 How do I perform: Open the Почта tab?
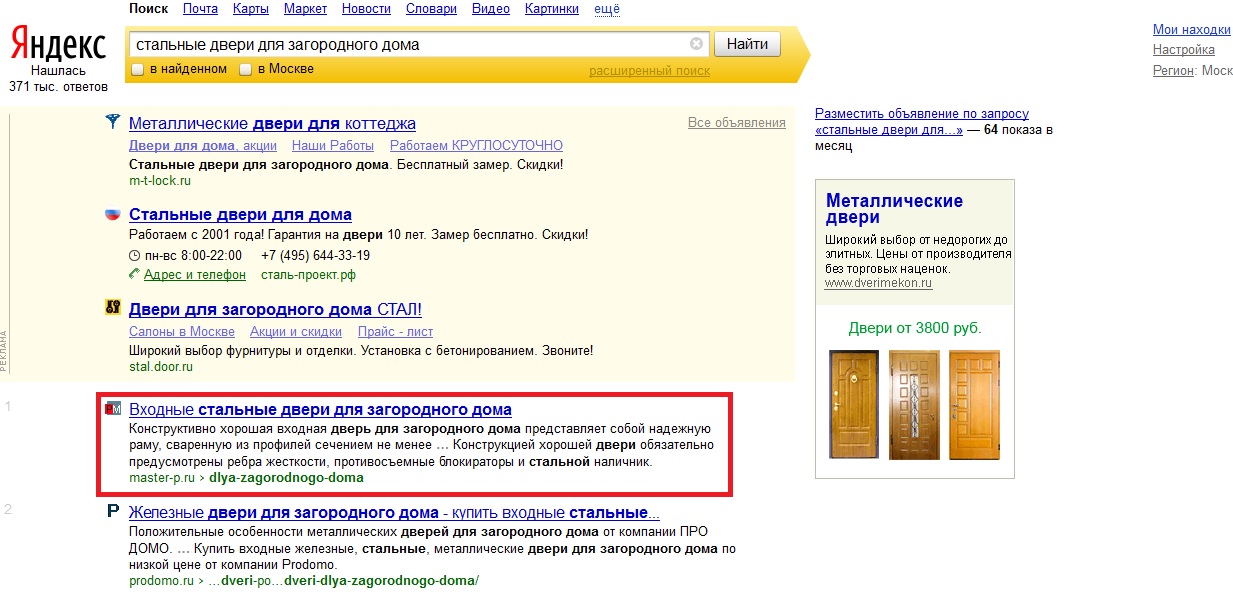click(x=200, y=9)
